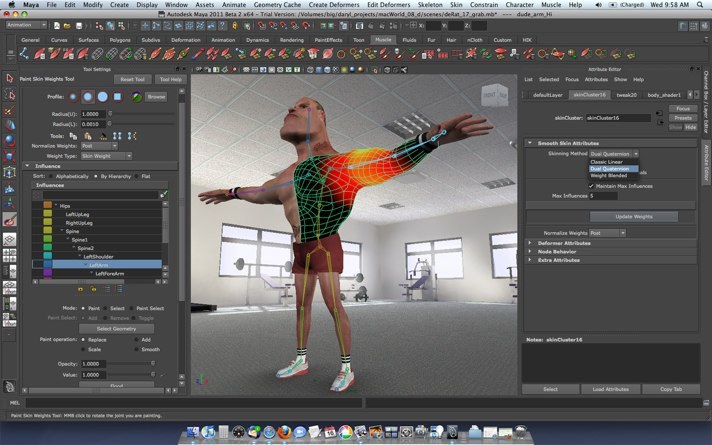Open the Normalize Weights dropdown in Attribute Editor

607,233
